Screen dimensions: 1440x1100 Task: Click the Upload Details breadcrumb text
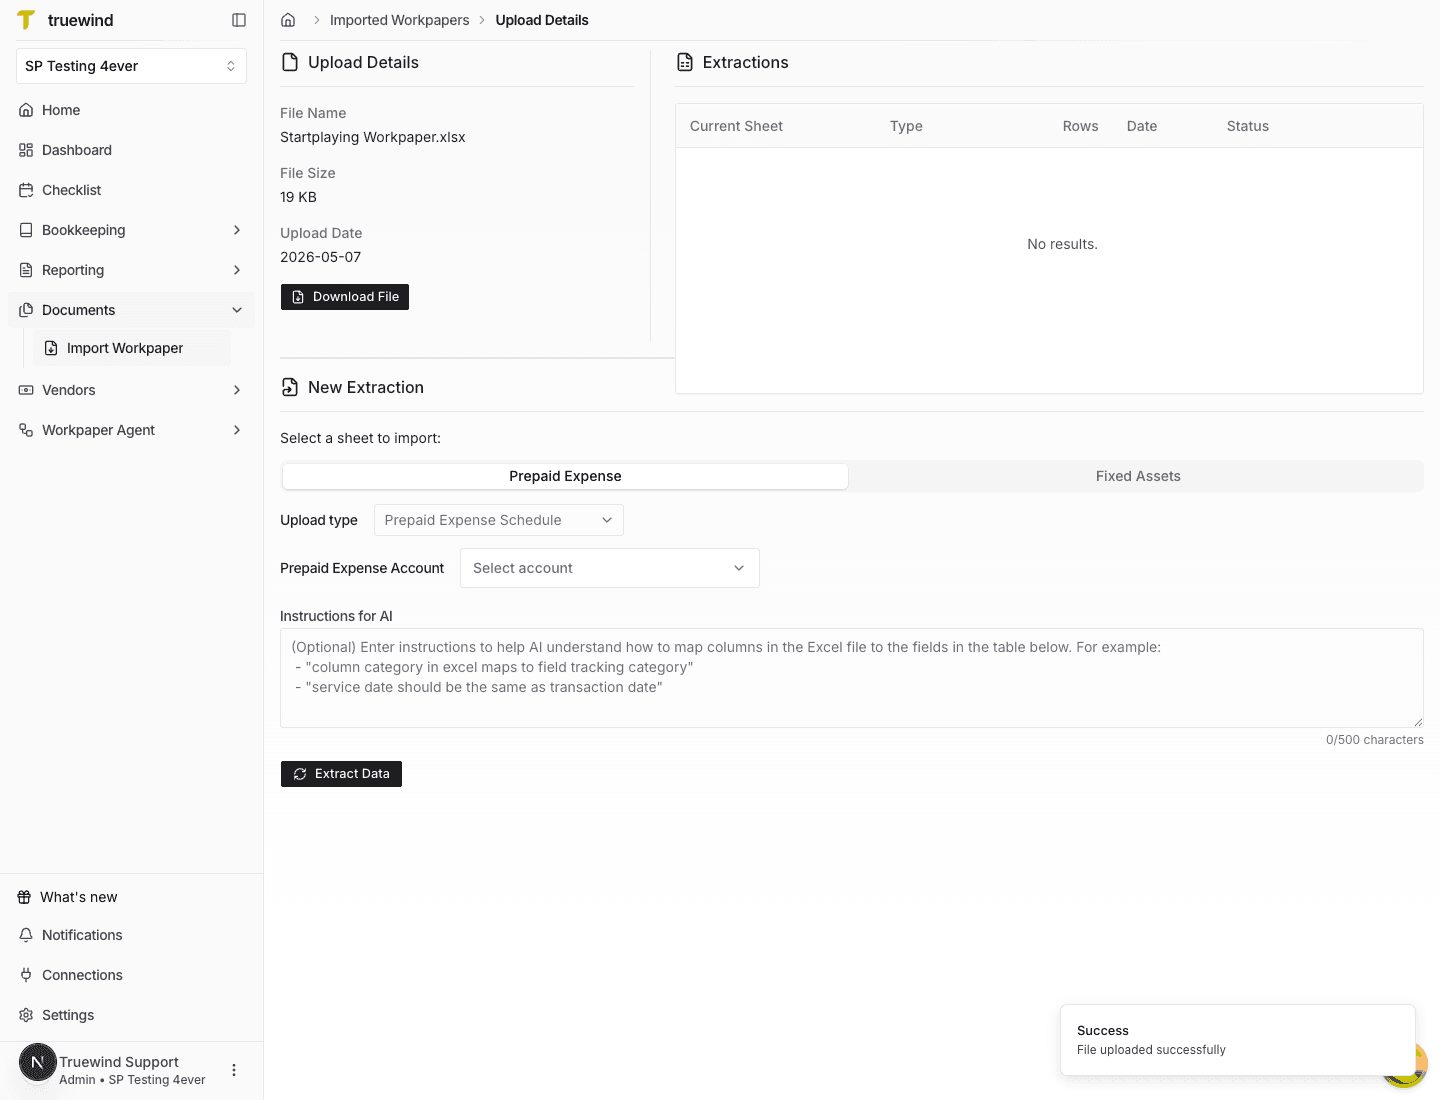click(542, 20)
